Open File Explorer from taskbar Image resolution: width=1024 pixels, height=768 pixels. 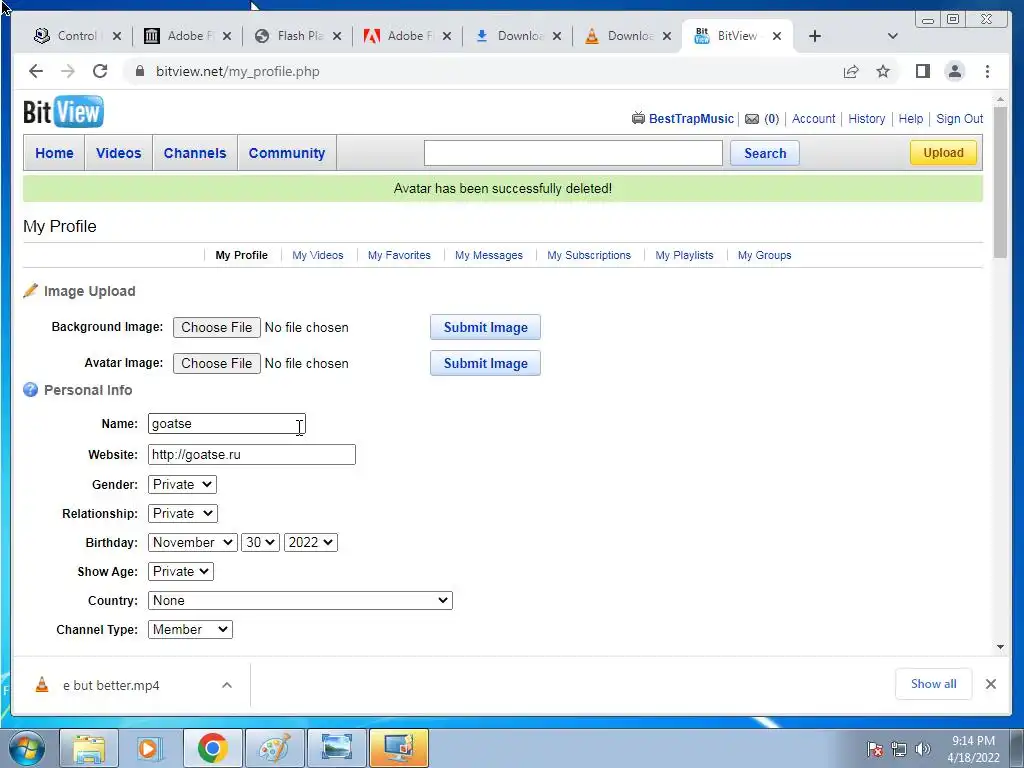coord(89,748)
